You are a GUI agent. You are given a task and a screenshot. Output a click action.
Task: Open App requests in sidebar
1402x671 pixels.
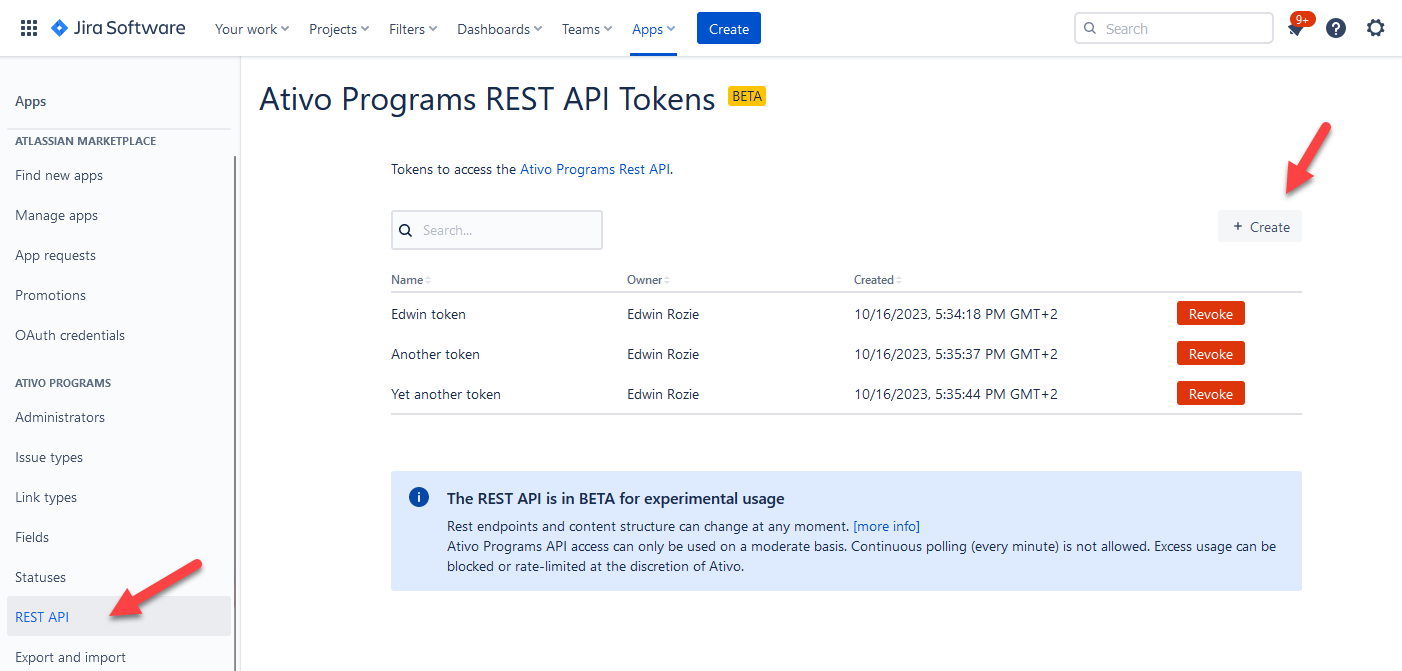pyautogui.click(x=56, y=255)
